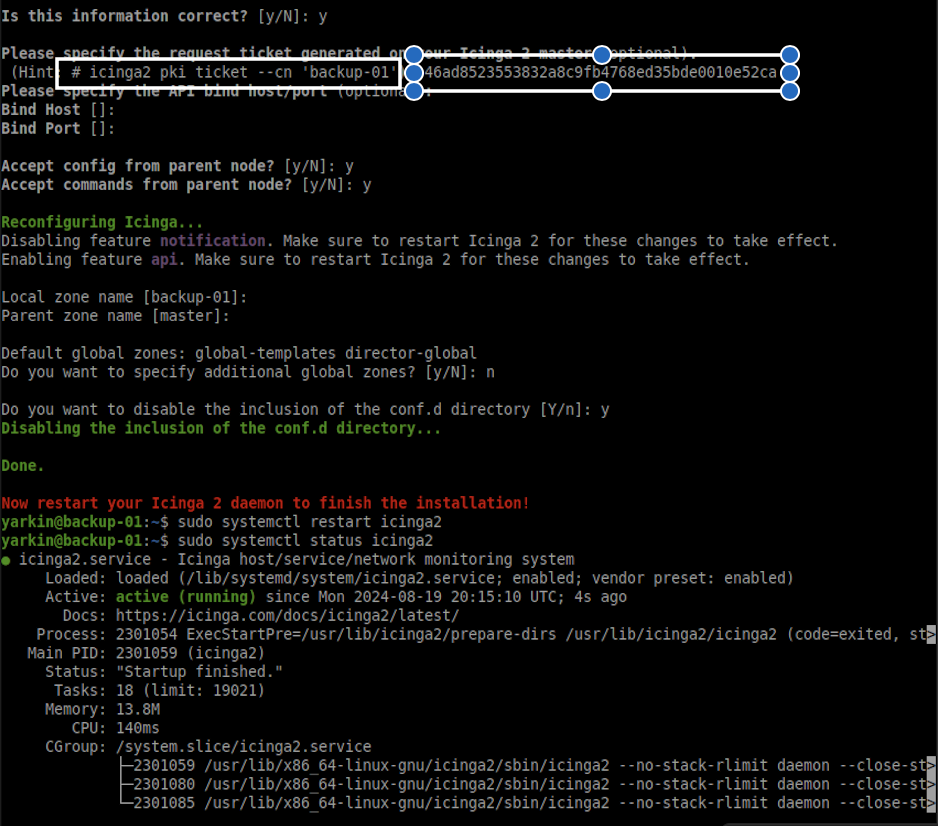This screenshot has width=938, height=826.
Task: Click the bottom-middle selection resize handle
Action: (x=601, y=91)
